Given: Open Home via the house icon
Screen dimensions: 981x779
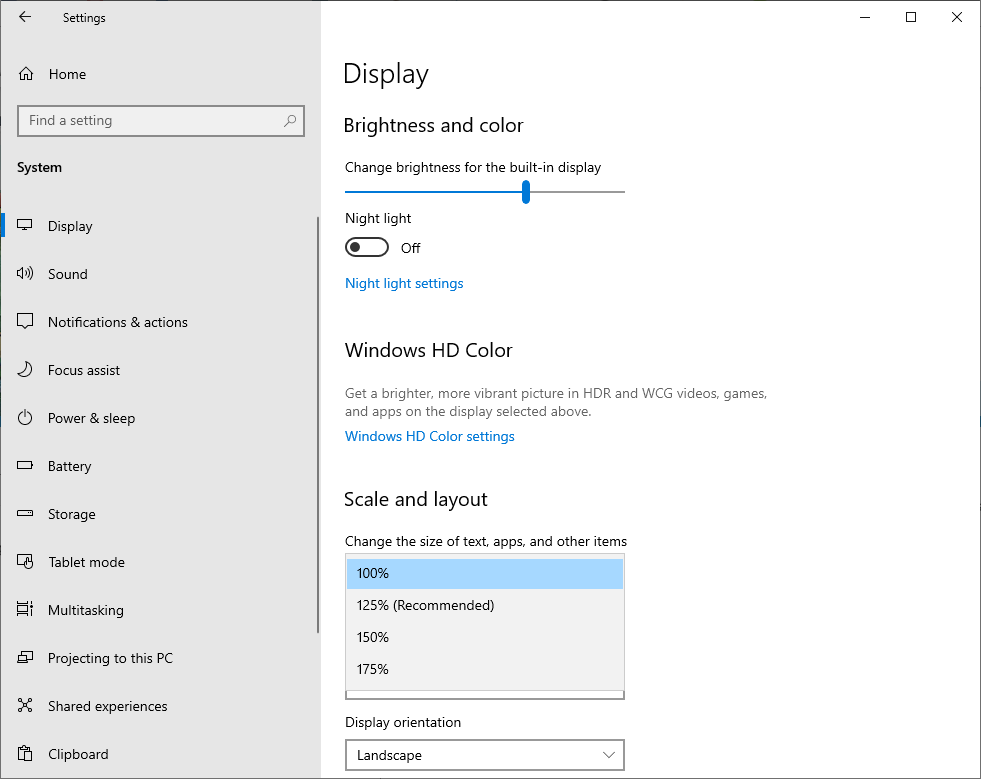Looking at the screenshot, I should tap(26, 74).
